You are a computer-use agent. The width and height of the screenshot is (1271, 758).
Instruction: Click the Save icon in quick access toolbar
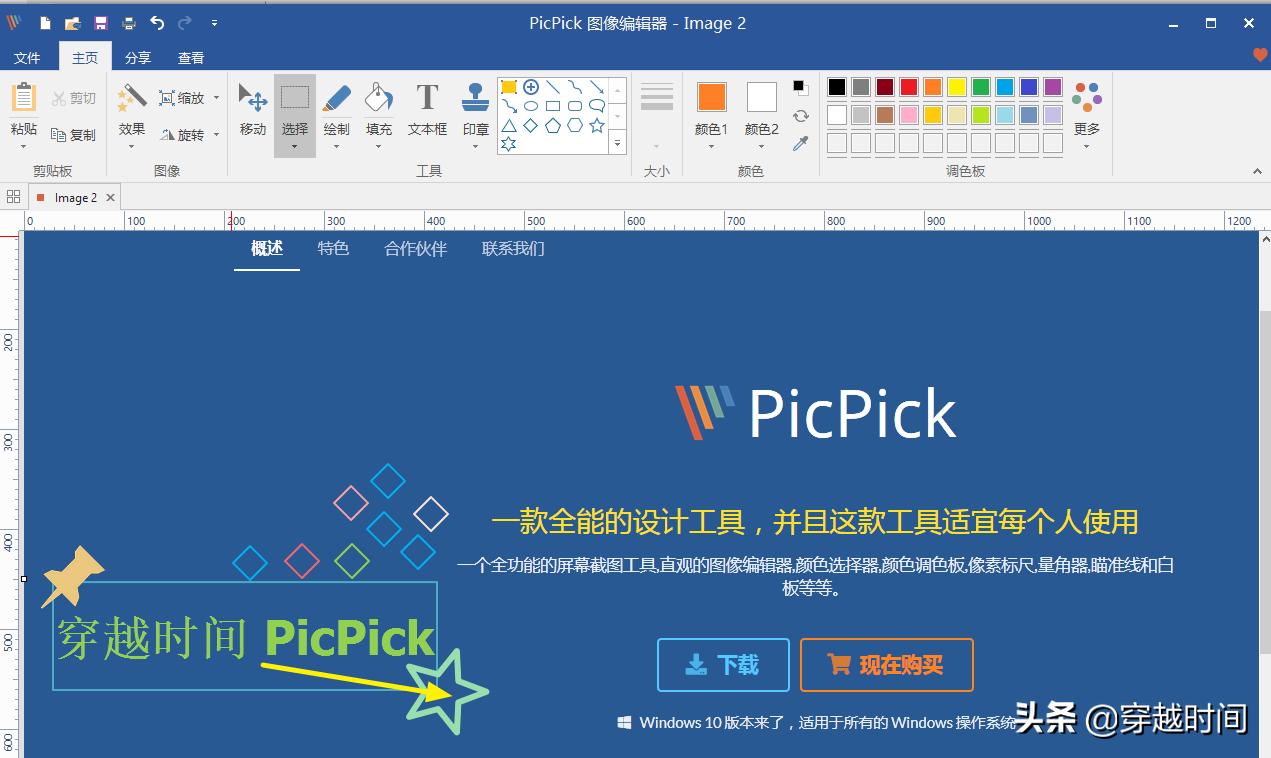[x=100, y=22]
